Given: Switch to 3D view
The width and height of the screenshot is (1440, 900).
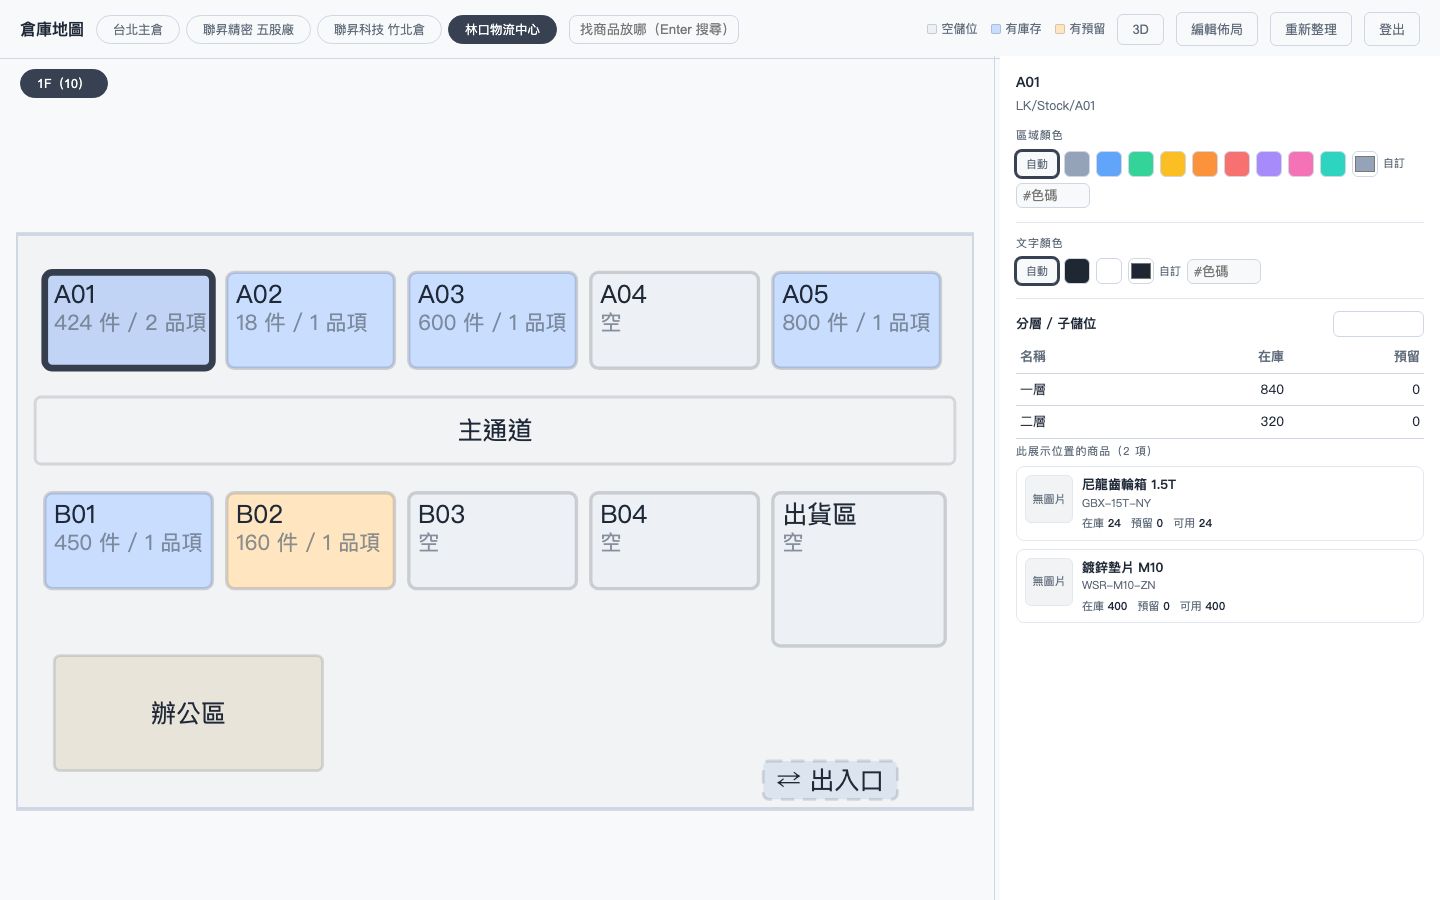Looking at the screenshot, I should click(1140, 29).
